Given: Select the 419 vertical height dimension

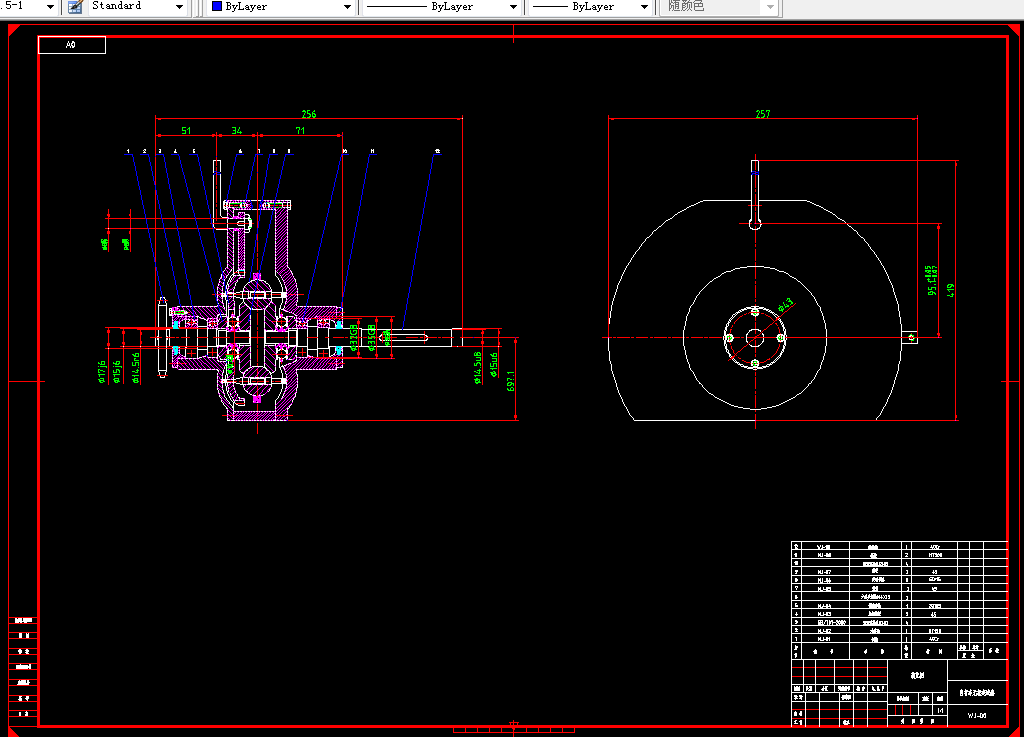Looking at the screenshot, I should (x=950, y=290).
